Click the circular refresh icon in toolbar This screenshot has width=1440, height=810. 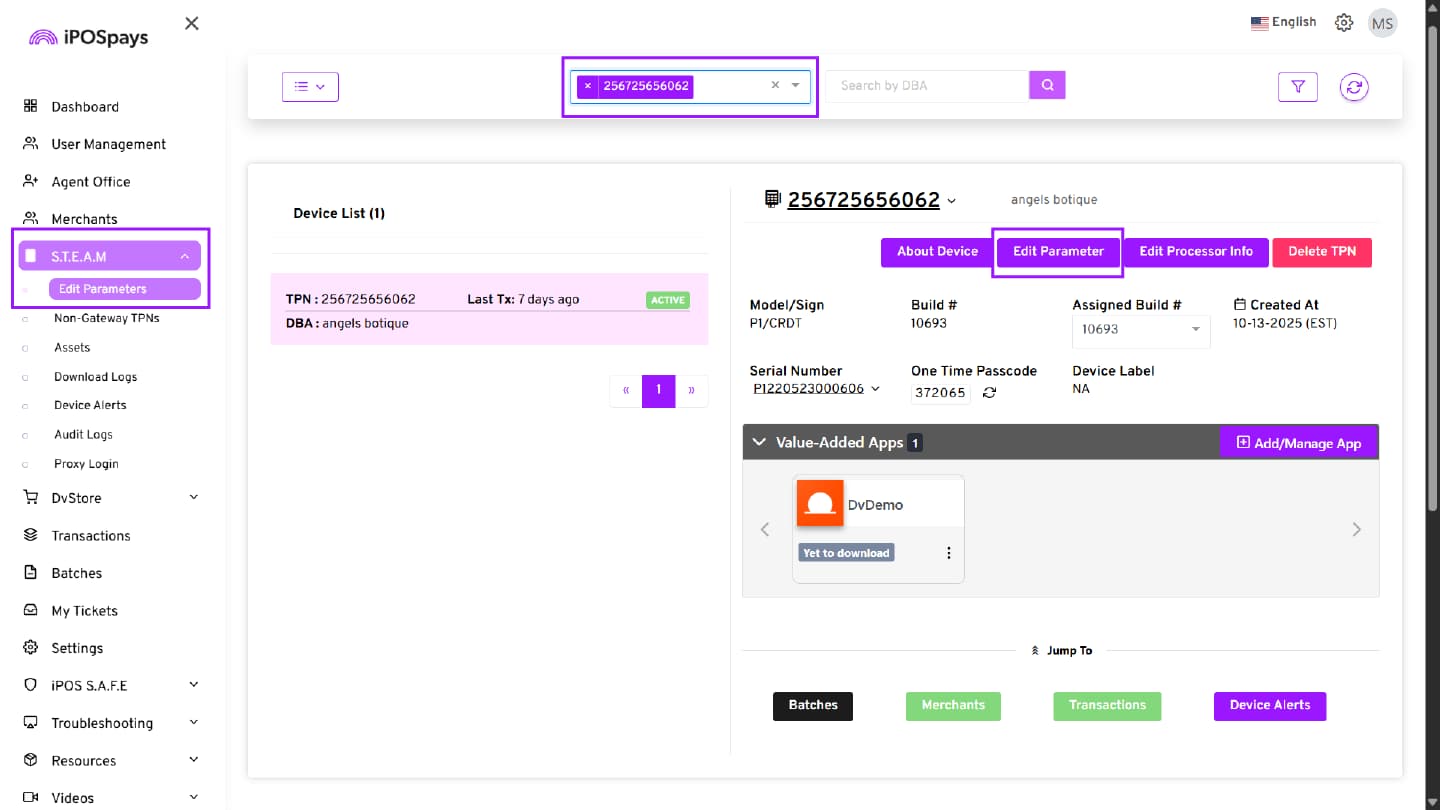[1354, 87]
